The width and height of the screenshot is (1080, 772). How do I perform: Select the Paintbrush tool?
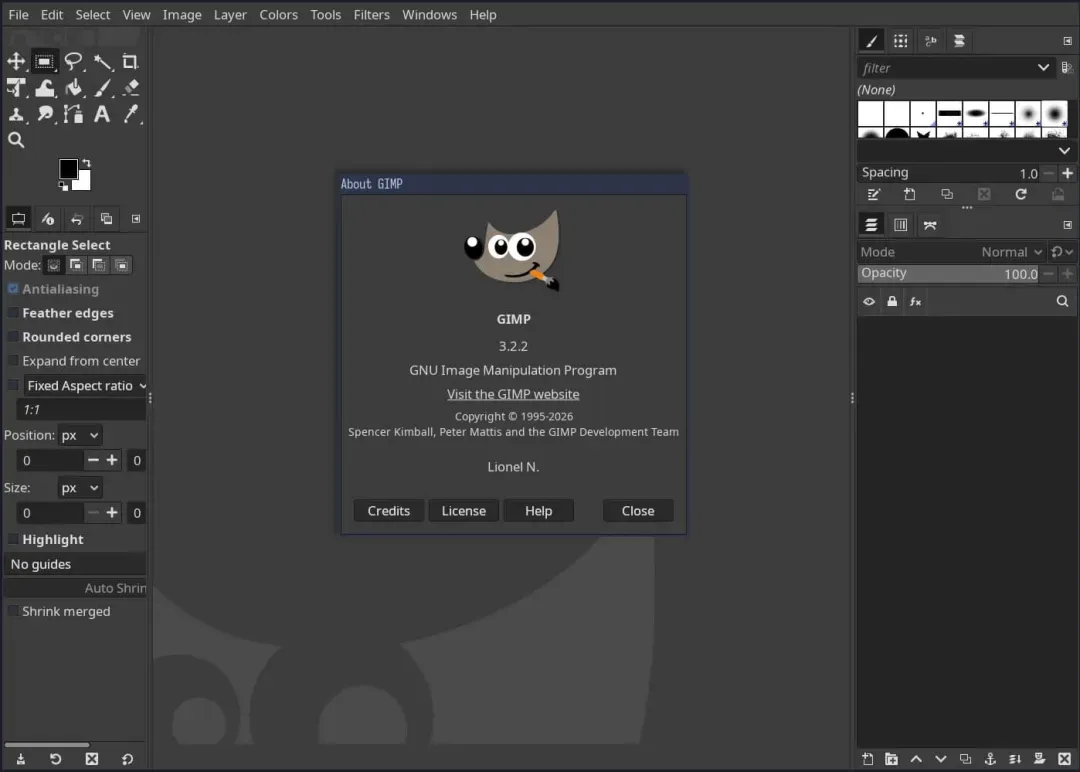[102, 87]
